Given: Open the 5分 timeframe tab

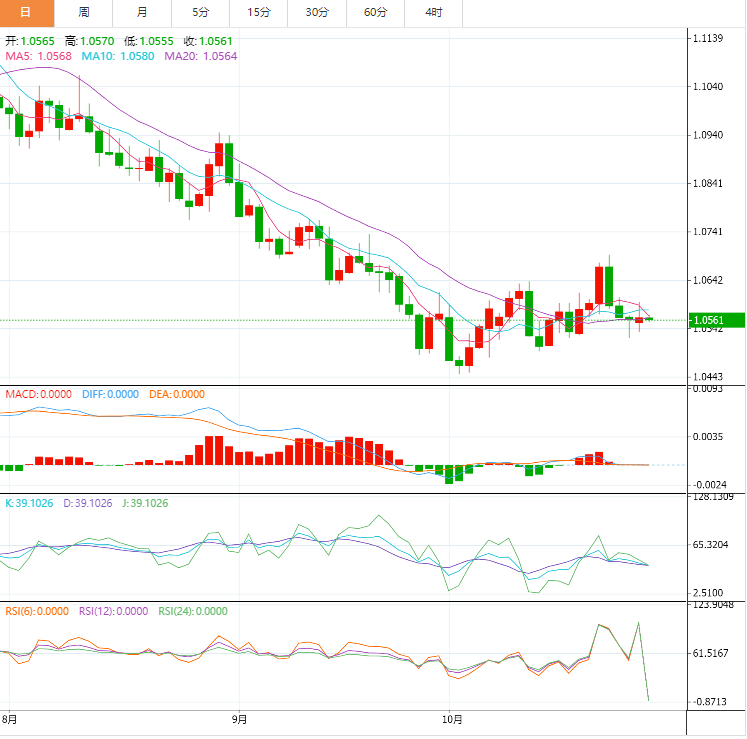Looking at the screenshot, I should click(201, 12).
